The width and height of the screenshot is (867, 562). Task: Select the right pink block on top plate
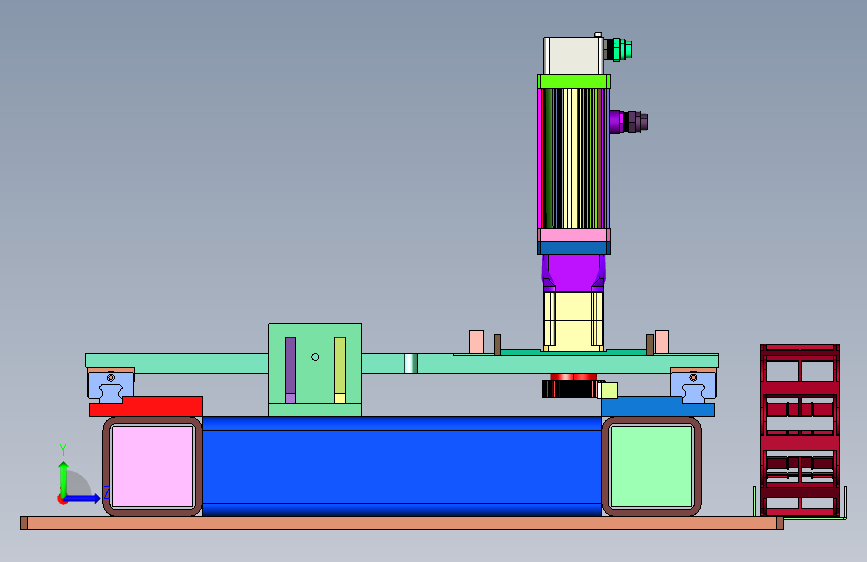(x=662, y=342)
